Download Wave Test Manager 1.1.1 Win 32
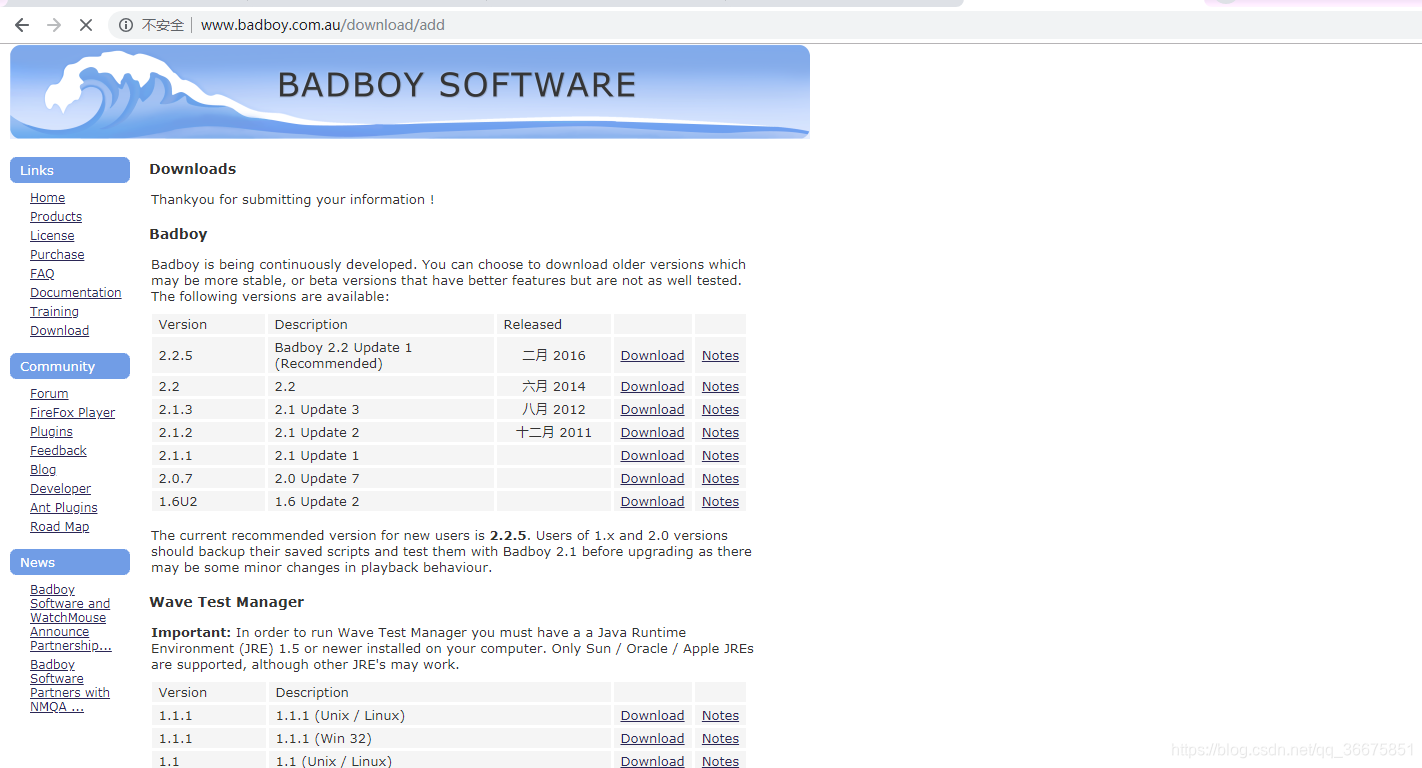 point(652,739)
